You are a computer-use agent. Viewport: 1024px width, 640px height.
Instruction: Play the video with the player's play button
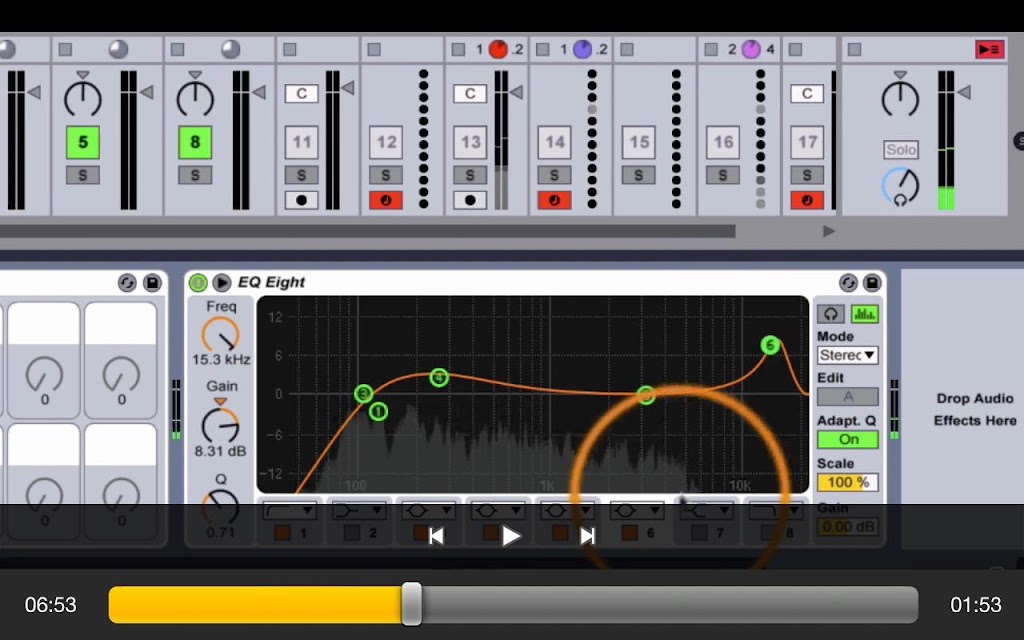[x=511, y=536]
